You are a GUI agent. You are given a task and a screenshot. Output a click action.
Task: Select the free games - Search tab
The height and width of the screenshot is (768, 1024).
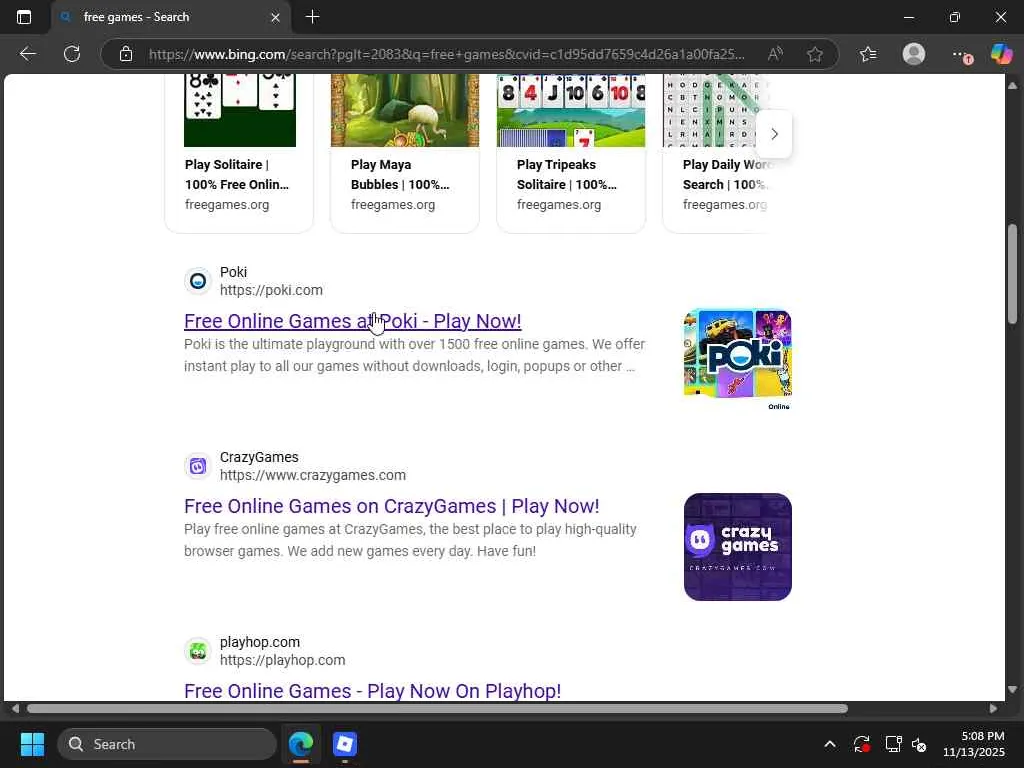point(170,17)
